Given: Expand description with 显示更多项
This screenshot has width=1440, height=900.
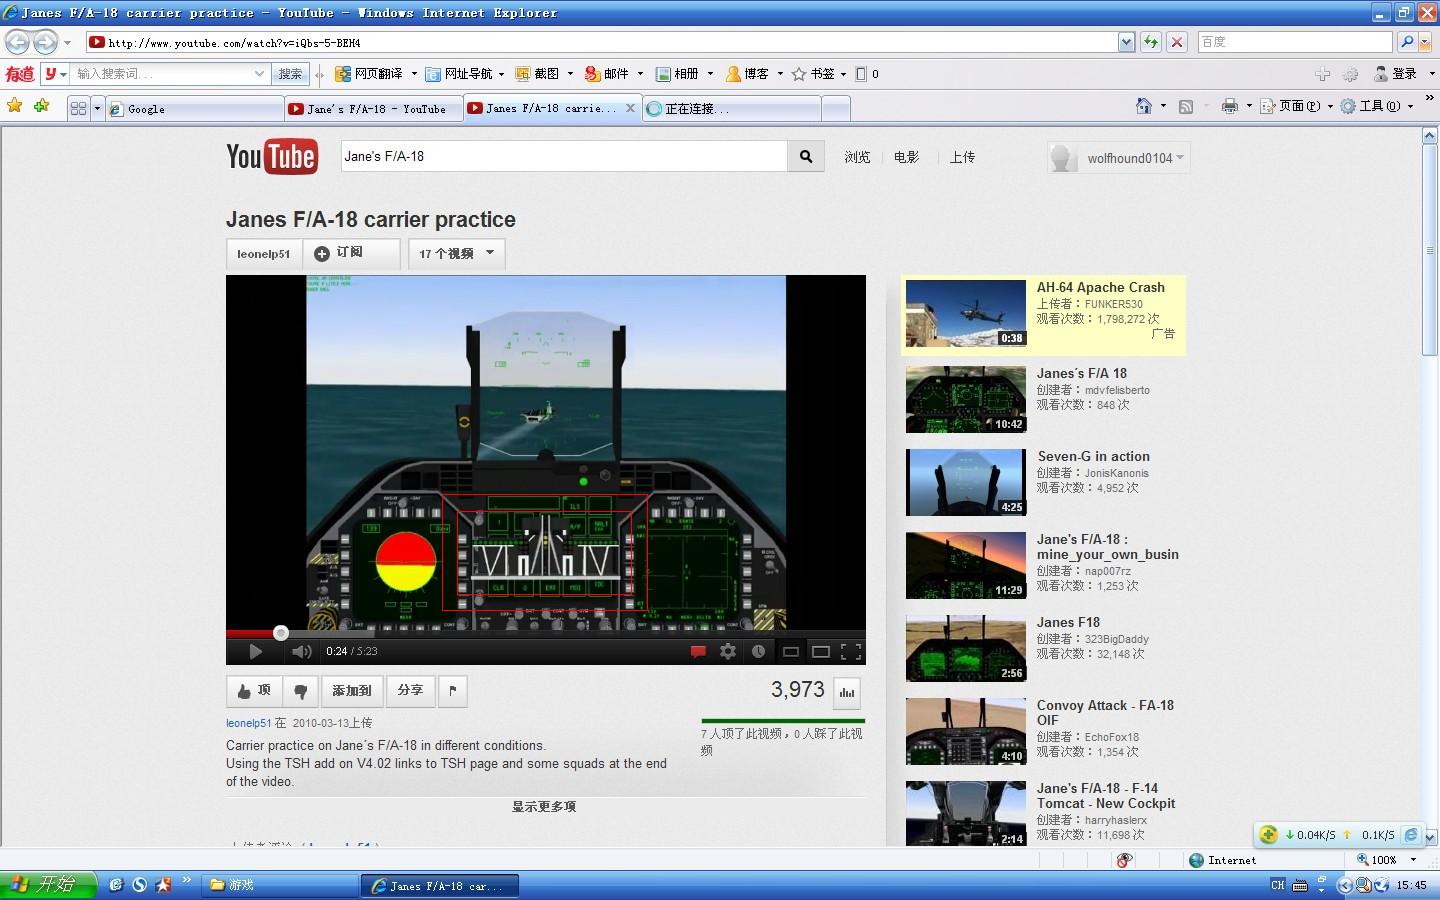Looking at the screenshot, I should coord(544,807).
